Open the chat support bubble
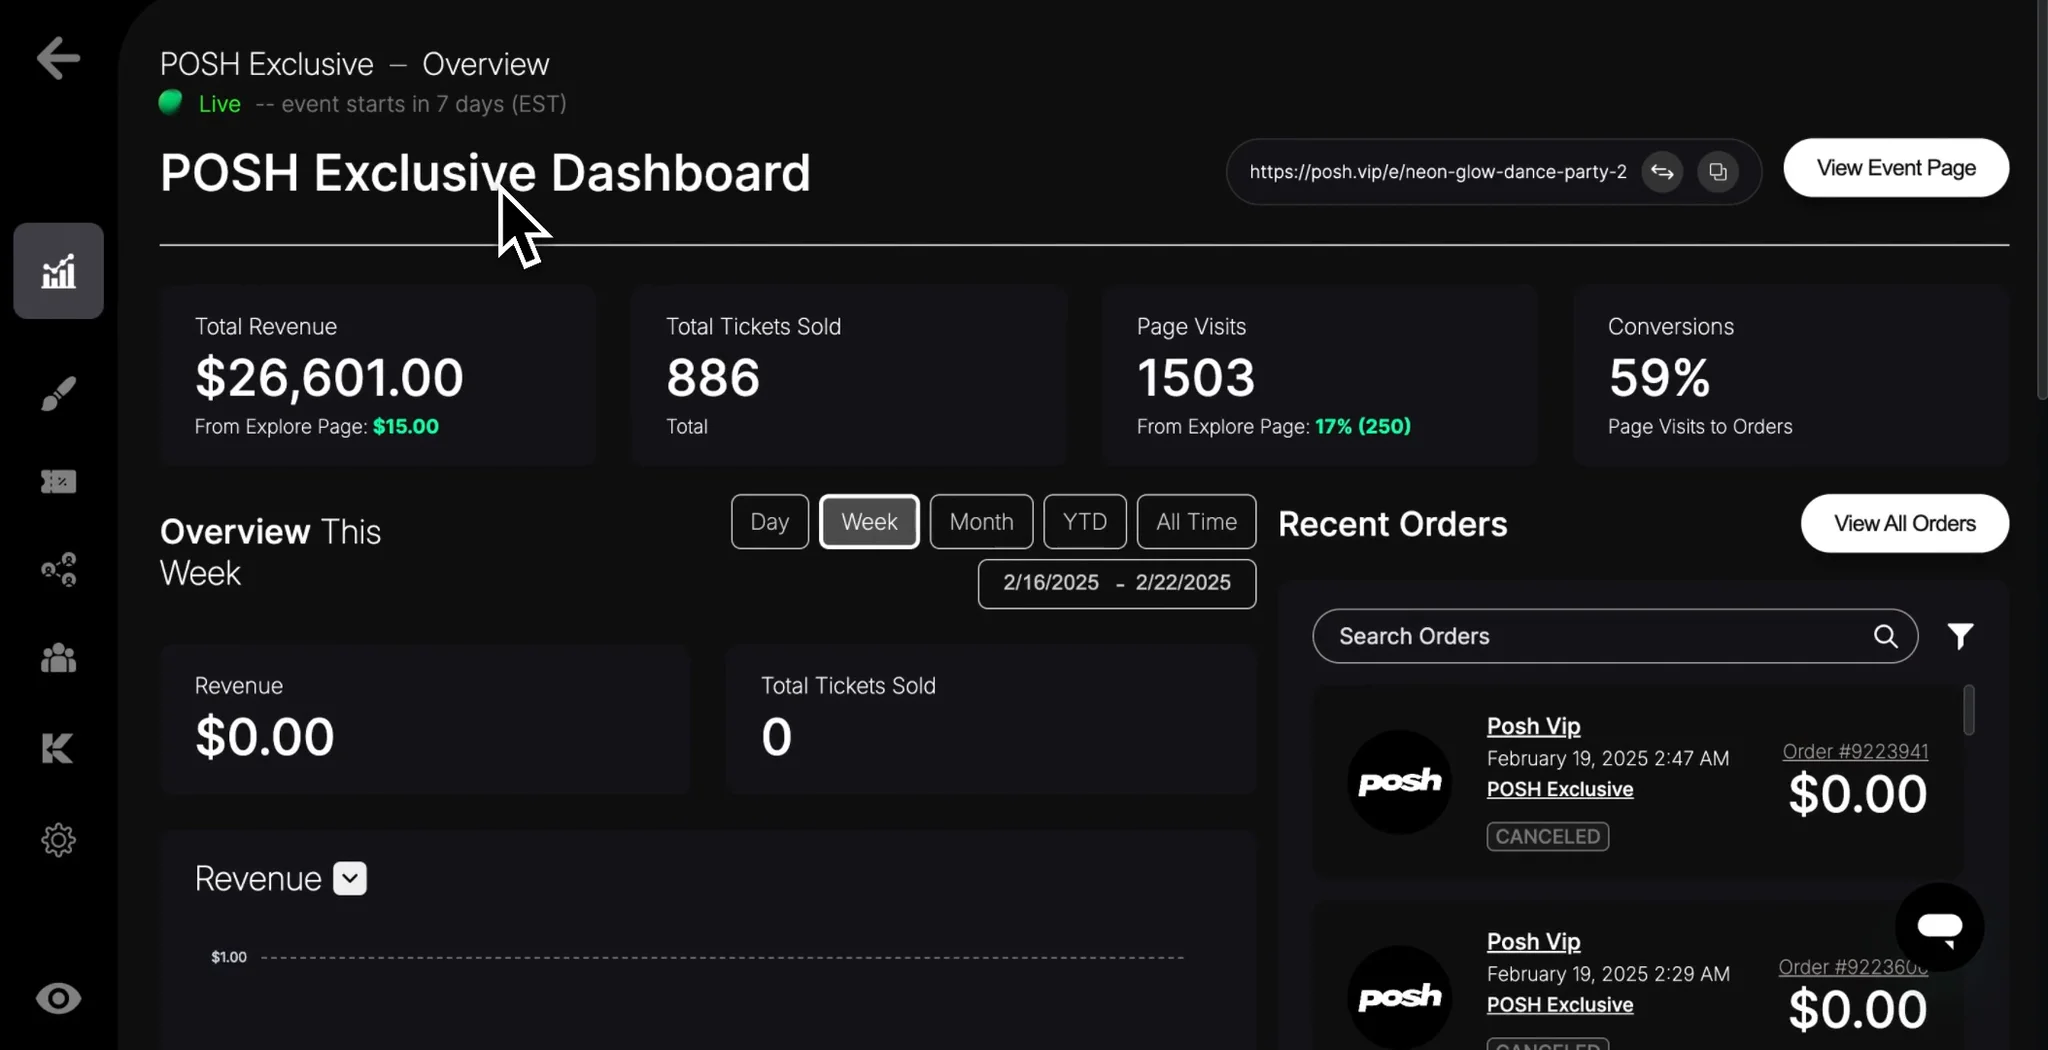The height and width of the screenshot is (1050, 2048). (1939, 925)
